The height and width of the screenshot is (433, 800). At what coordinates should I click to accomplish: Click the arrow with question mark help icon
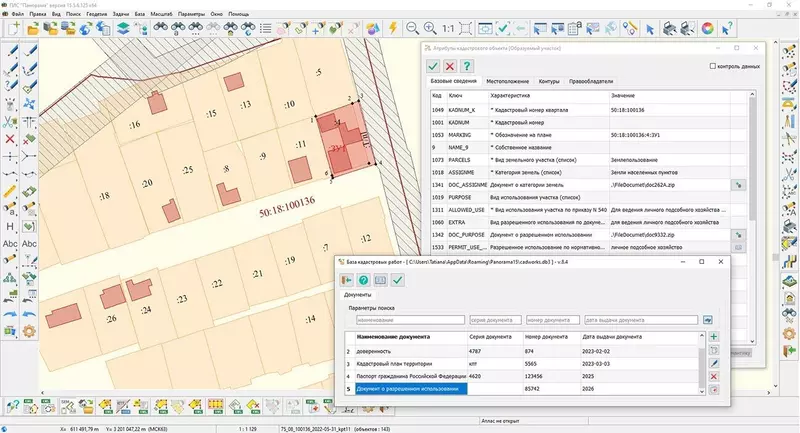[x=727, y=29]
